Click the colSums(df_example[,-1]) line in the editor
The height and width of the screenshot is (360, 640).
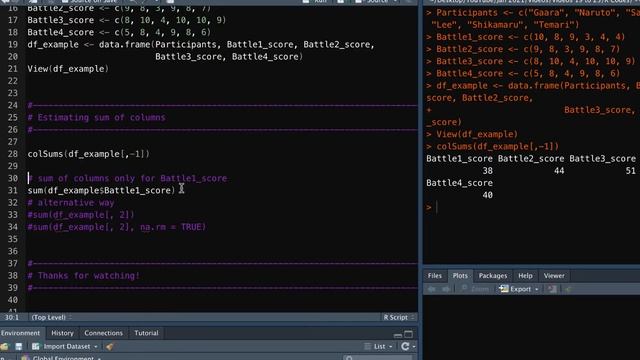pyautogui.click(x=89, y=154)
